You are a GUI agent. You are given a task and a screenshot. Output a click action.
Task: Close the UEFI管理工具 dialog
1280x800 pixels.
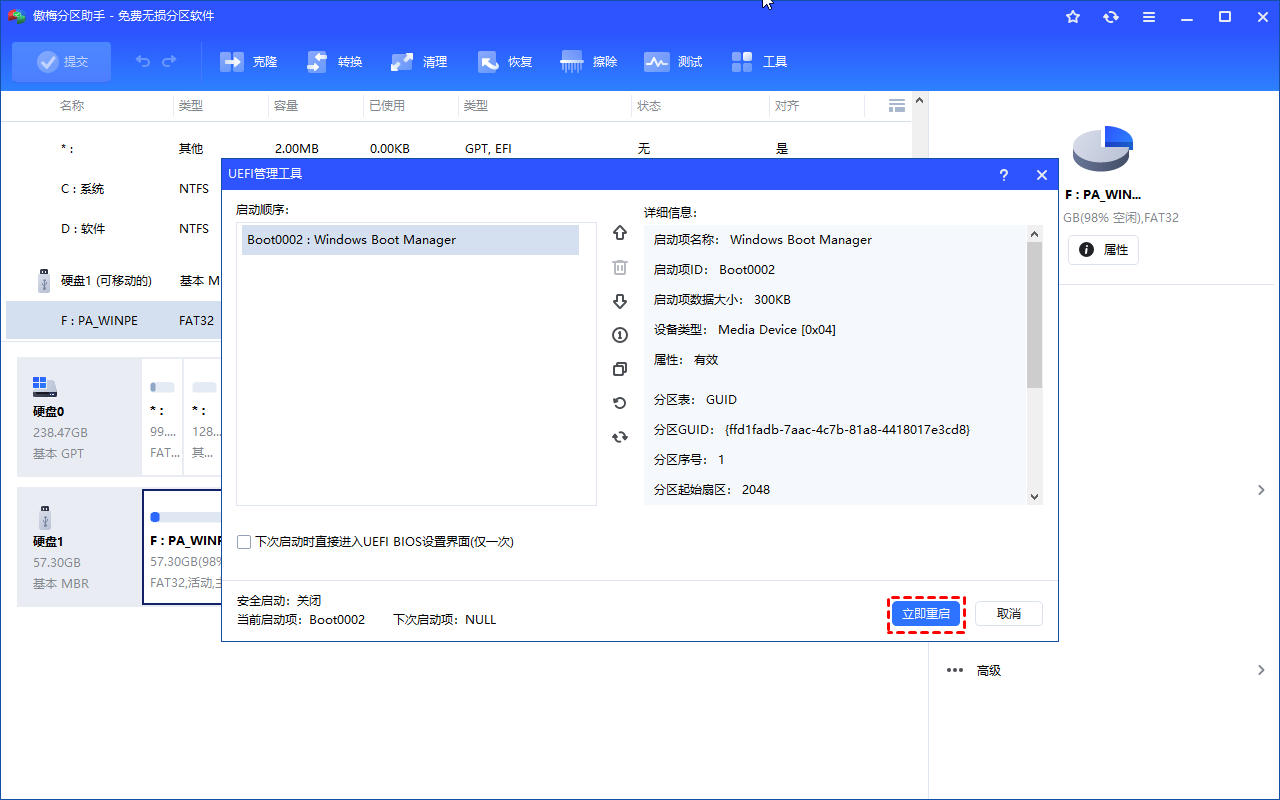click(x=1042, y=175)
